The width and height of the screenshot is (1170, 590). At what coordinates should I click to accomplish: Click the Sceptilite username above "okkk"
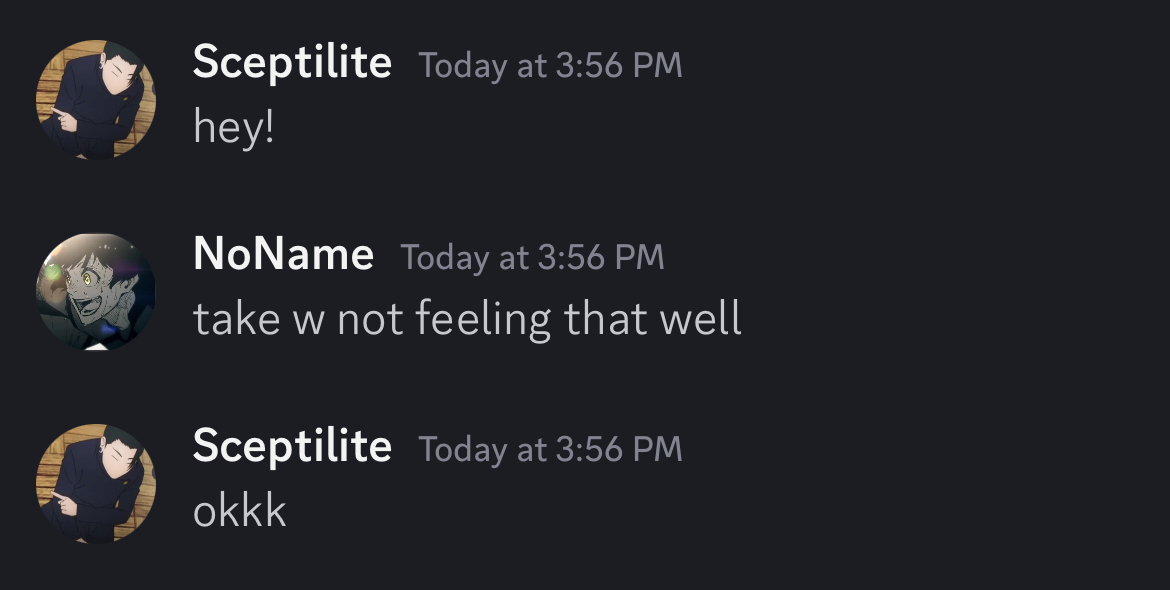tap(292, 446)
